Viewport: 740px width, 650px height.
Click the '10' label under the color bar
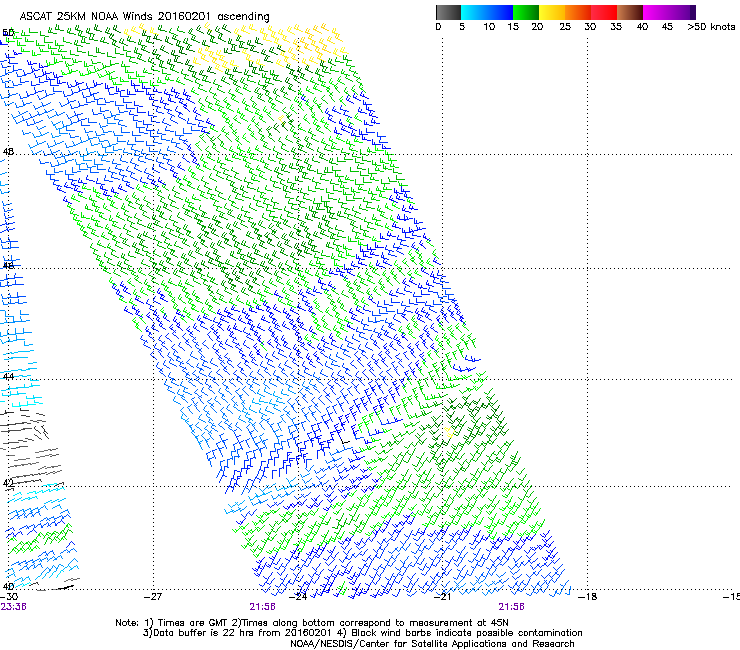click(489, 26)
